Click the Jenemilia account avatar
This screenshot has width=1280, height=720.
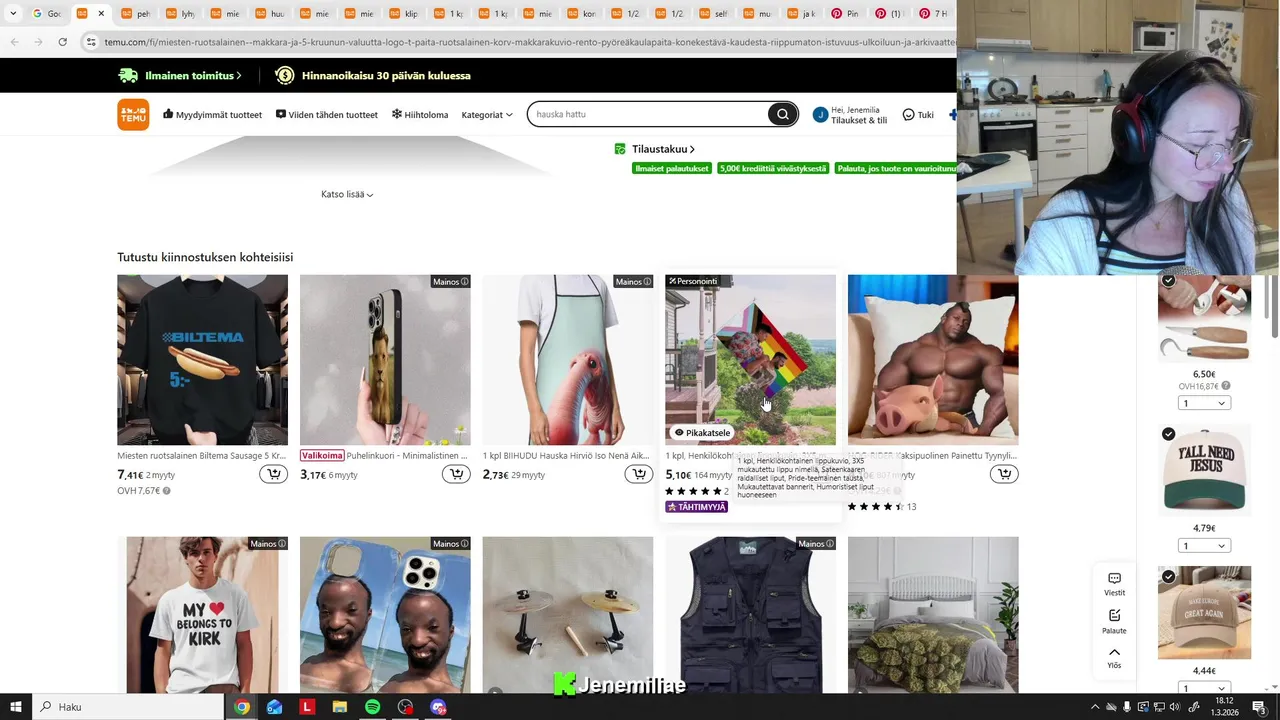tap(820, 115)
